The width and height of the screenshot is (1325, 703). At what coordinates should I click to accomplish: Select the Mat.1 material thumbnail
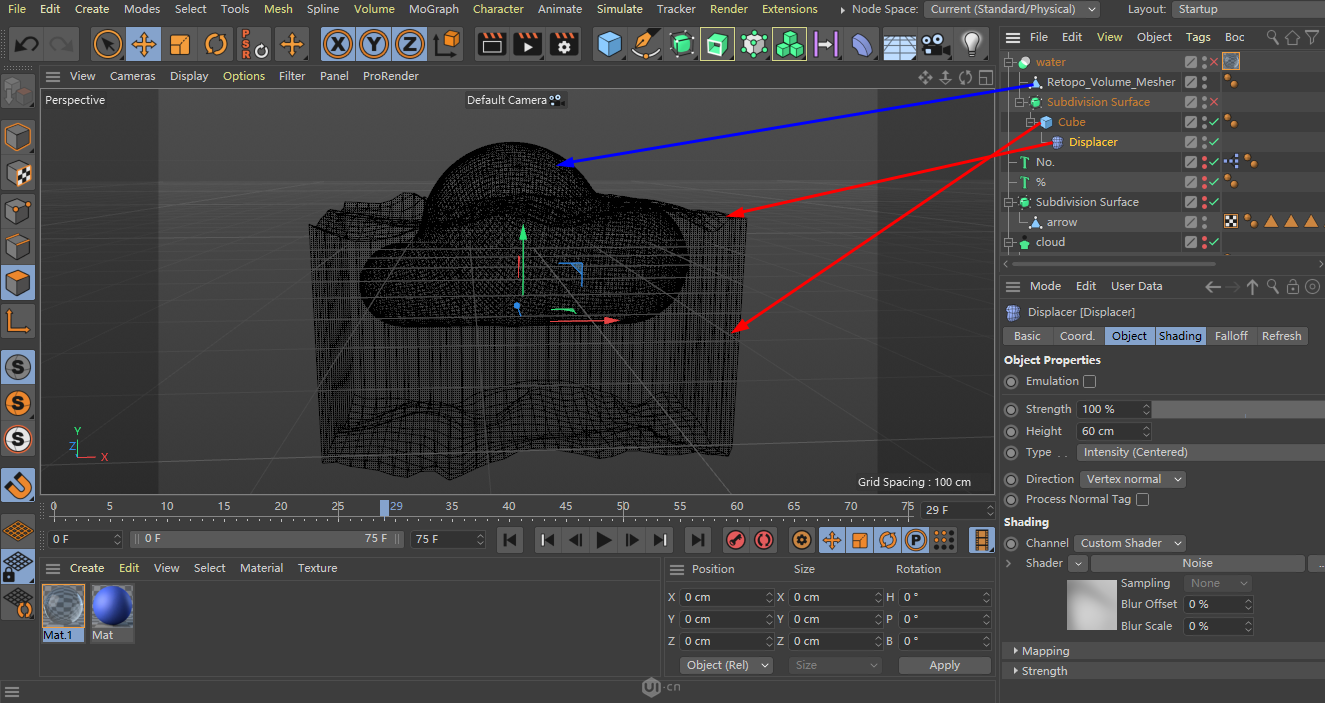pos(63,607)
